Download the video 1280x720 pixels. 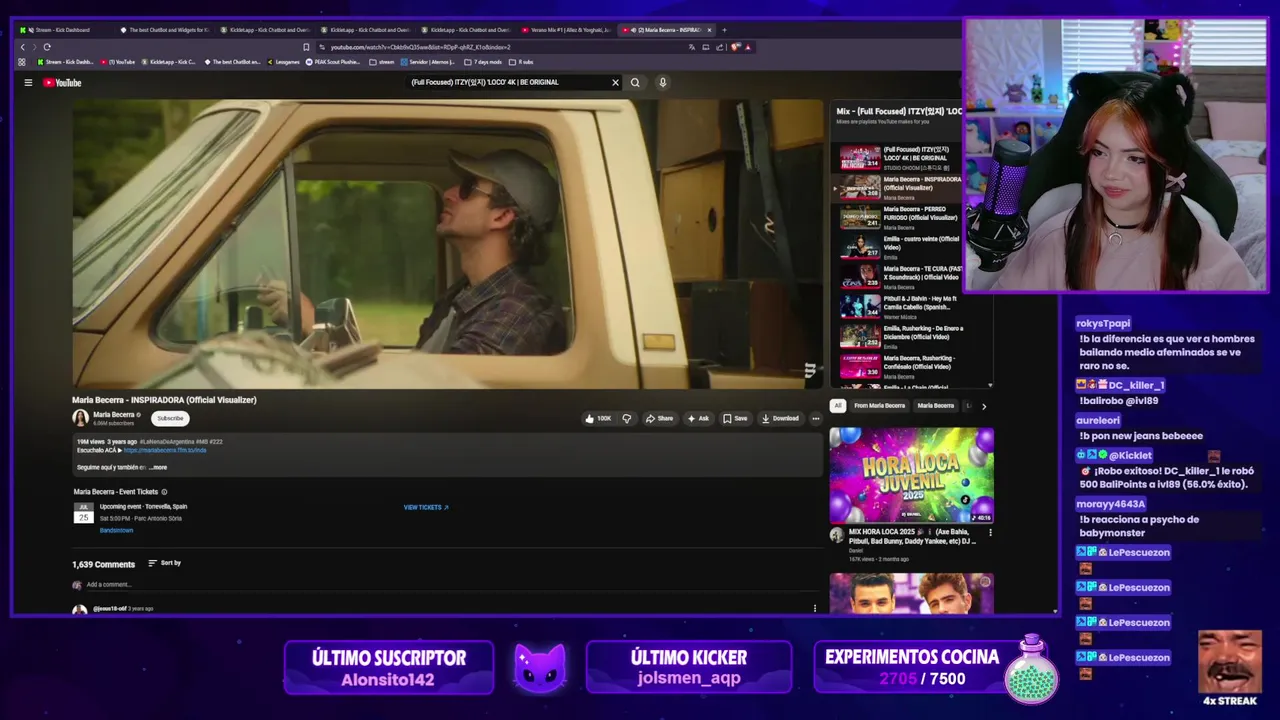point(780,418)
